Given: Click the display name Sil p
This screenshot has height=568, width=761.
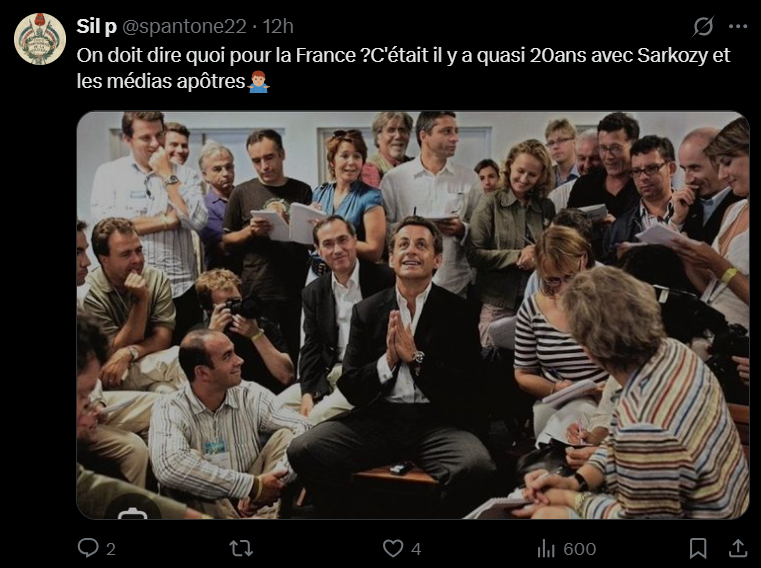Looking at the screenshot, I should [x=96, y=26].
